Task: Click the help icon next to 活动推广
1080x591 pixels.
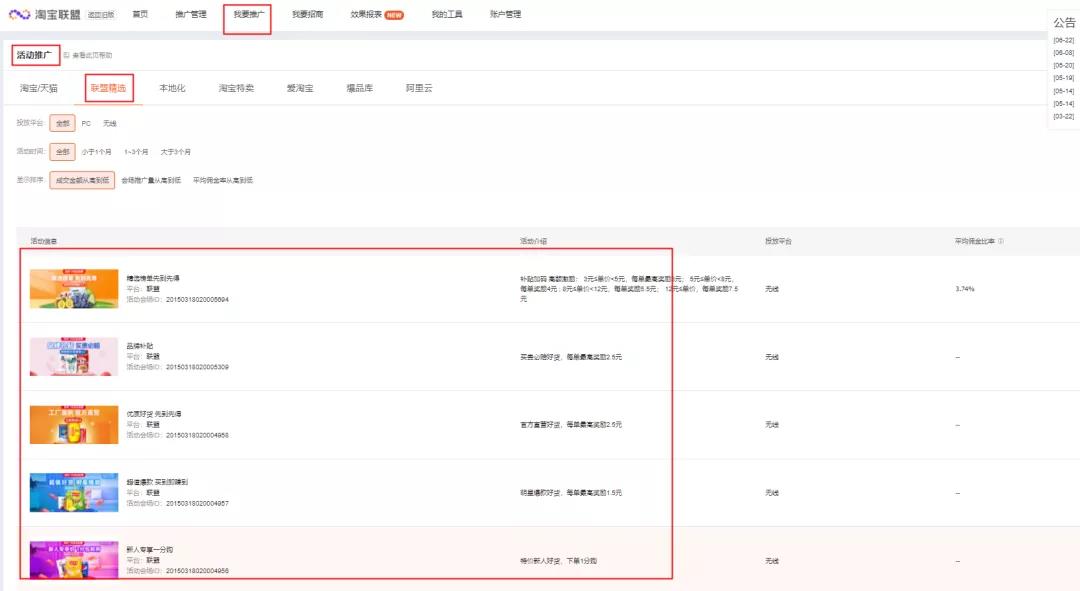Action: (x=67, y=55)
